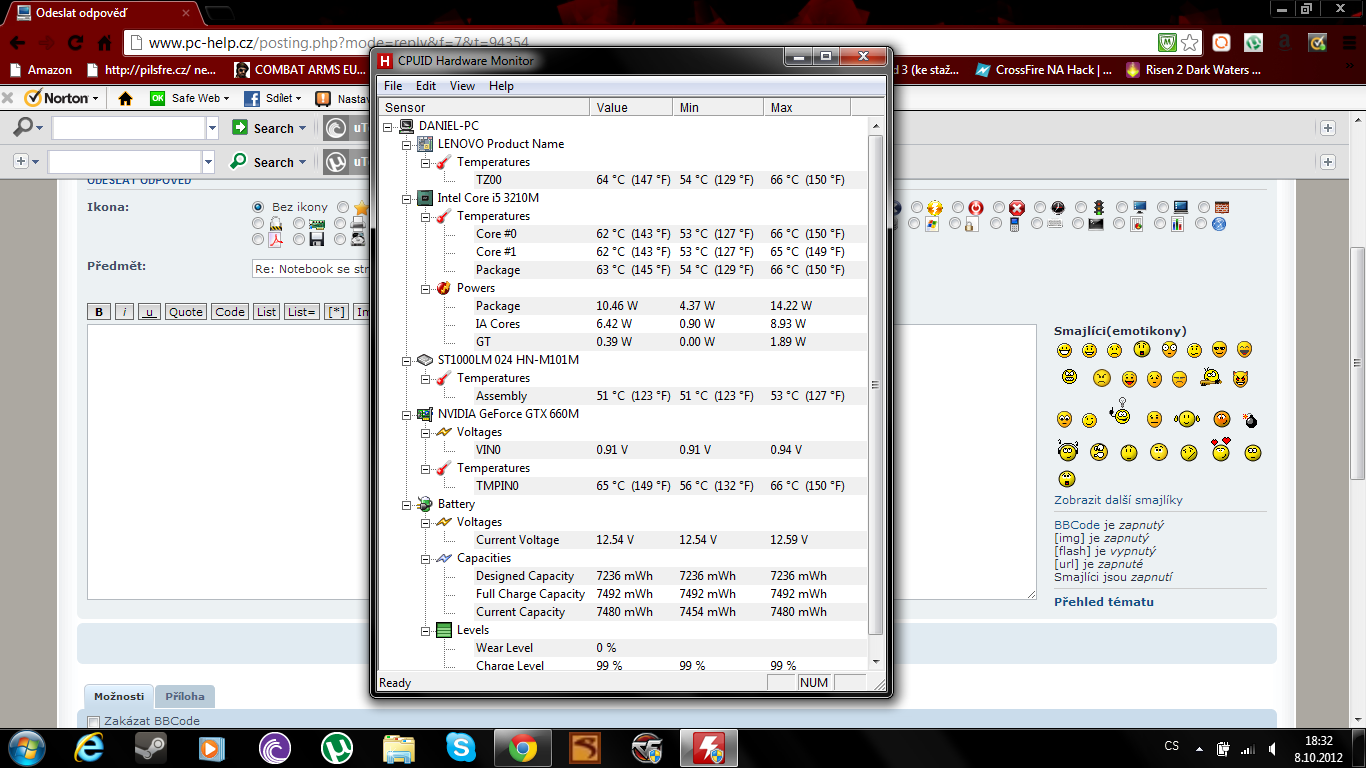
Task: Click the Sensor column header
Action: point(485,107)
